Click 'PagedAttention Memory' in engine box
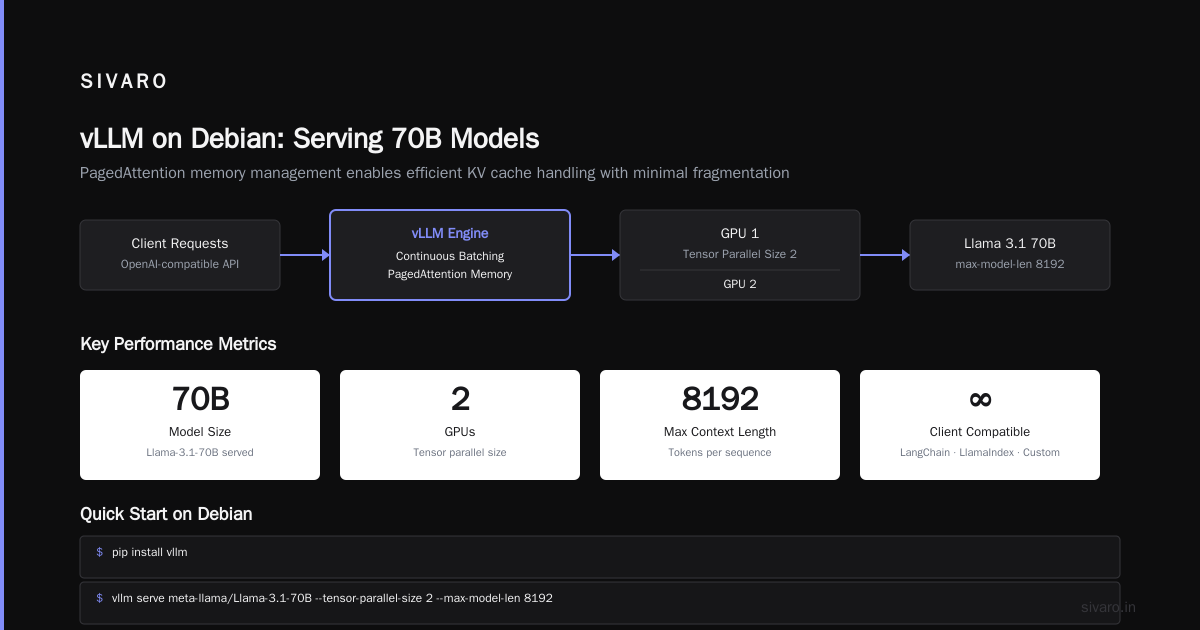Viewport: 1200px width, 630px height. click(450, 274)
